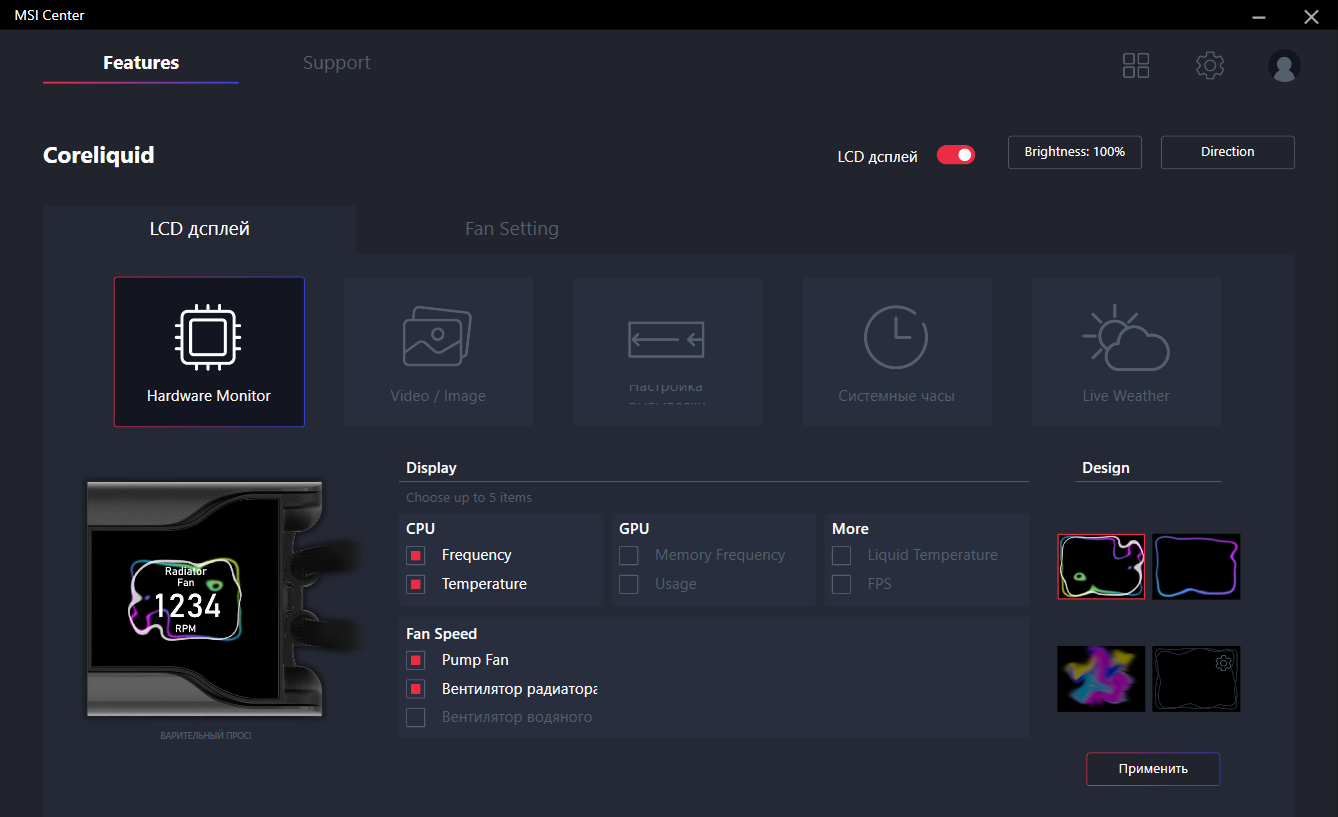
Task: Select the Hardware Monitor mode tile
Action: (x=209, y=352)
